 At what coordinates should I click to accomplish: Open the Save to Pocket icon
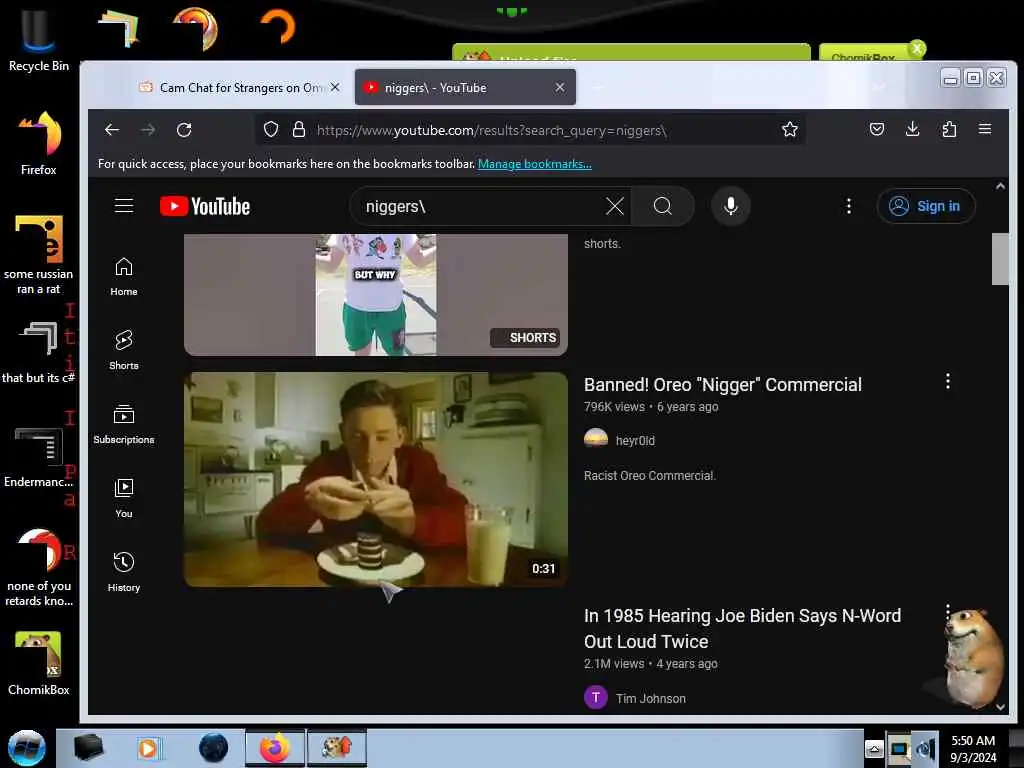click(877, 129)
